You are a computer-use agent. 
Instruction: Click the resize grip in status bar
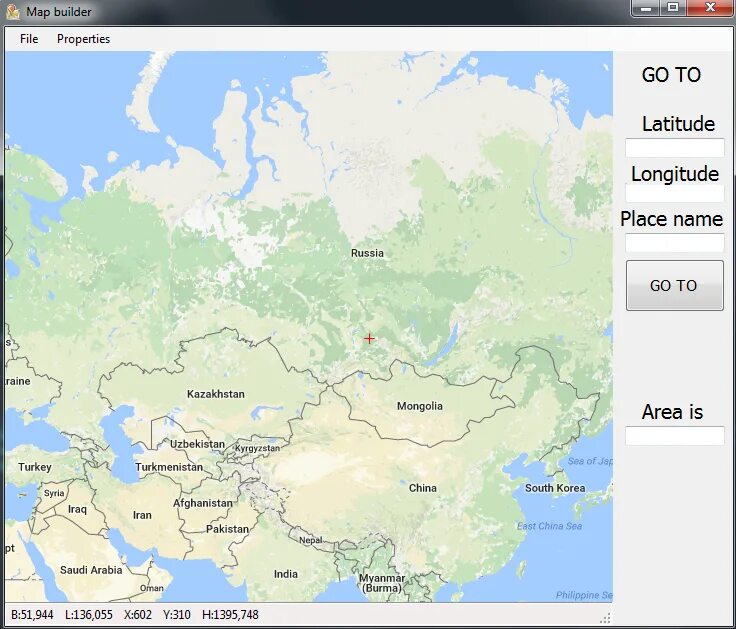tap(606, 617)
